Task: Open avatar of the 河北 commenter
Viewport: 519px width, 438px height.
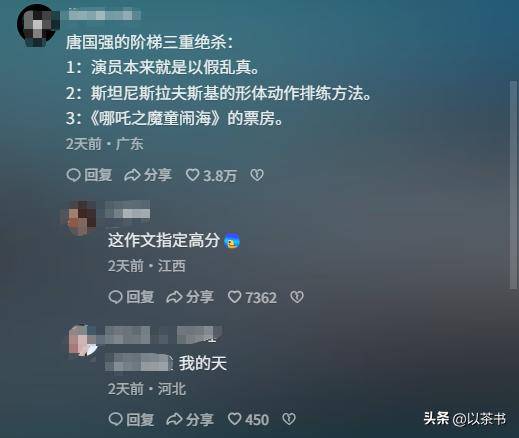Action: (x=83, y=341)
